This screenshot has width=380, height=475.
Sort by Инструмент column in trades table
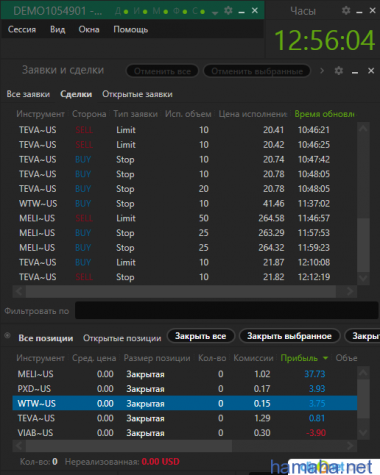(40, 114)
